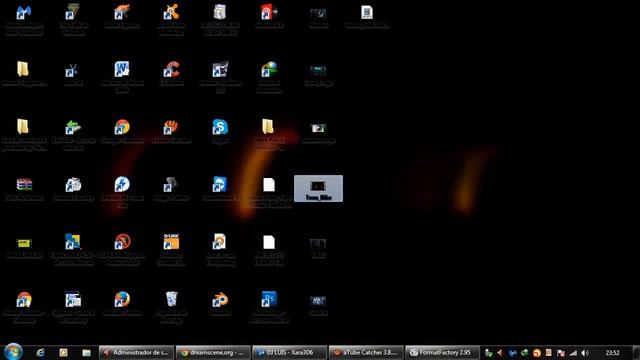The height and width of the screenshot is (360, 640).
Task: Click the 23:52 taskbar clock
Action: tap(612, 353)
